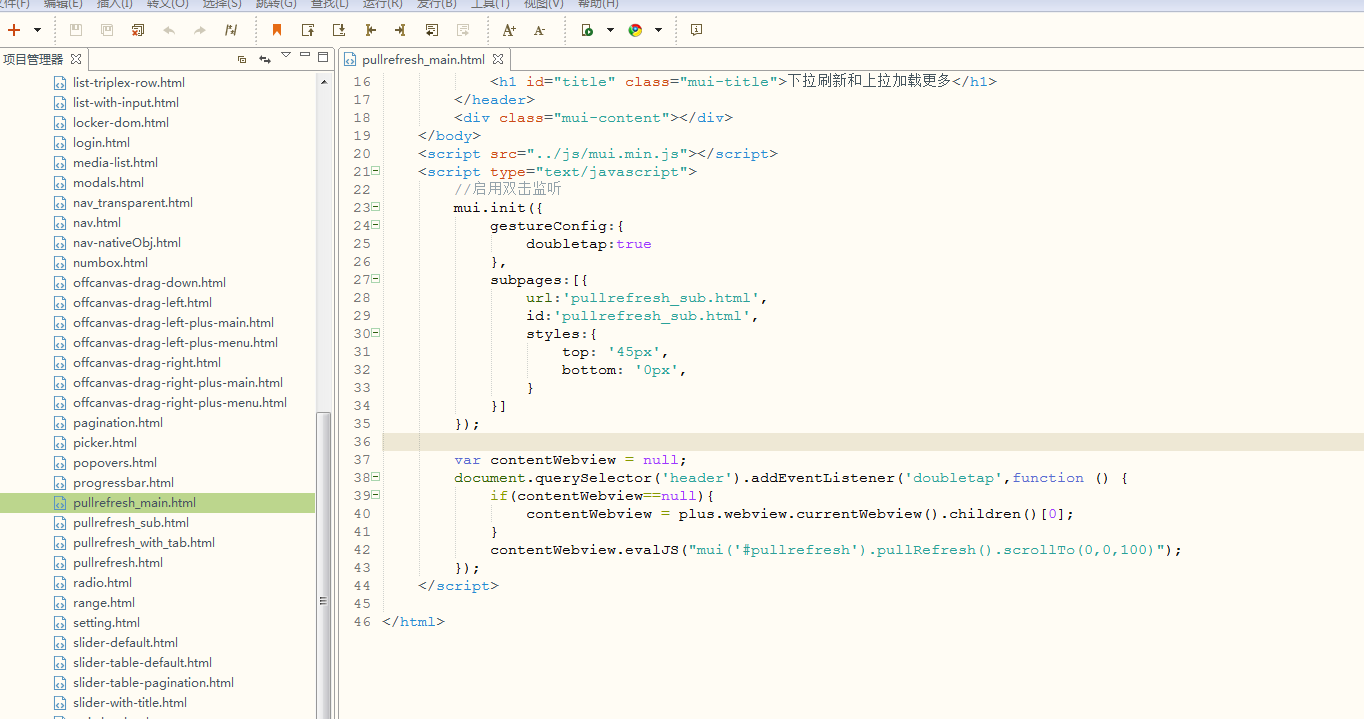Open the 编辑(E) menu
Screen dimensions: 1364x719
pyautogui.click(x=64, y=4)
